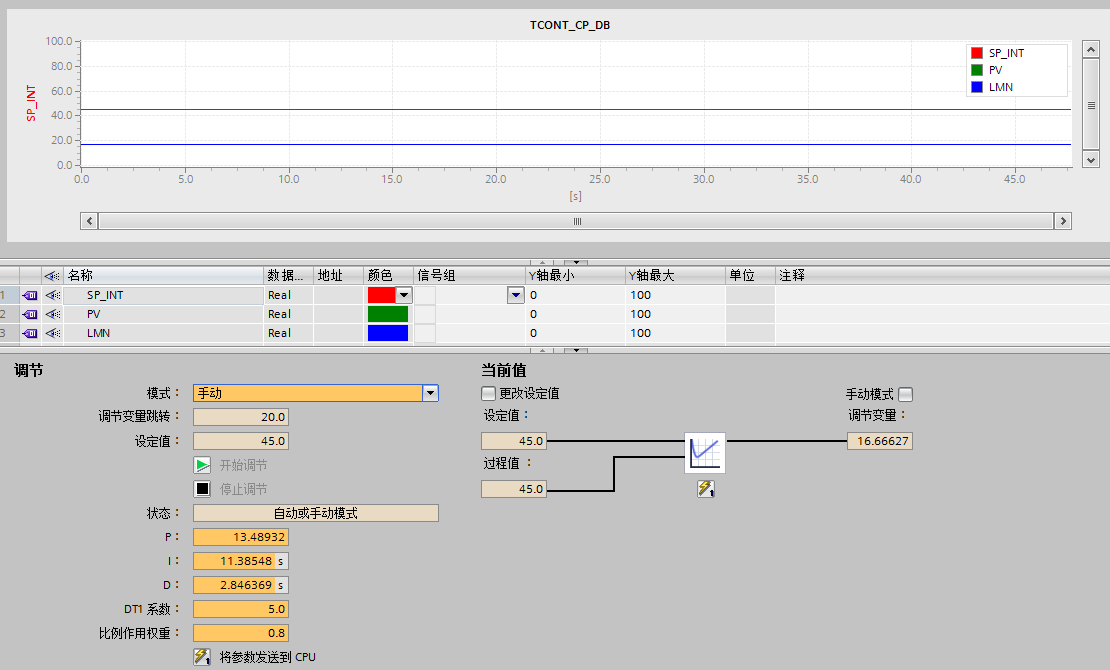The width and height of the screenshot is (1110, 670).
Task: Click the LMN row tag icon
Action: click(30, 334)
